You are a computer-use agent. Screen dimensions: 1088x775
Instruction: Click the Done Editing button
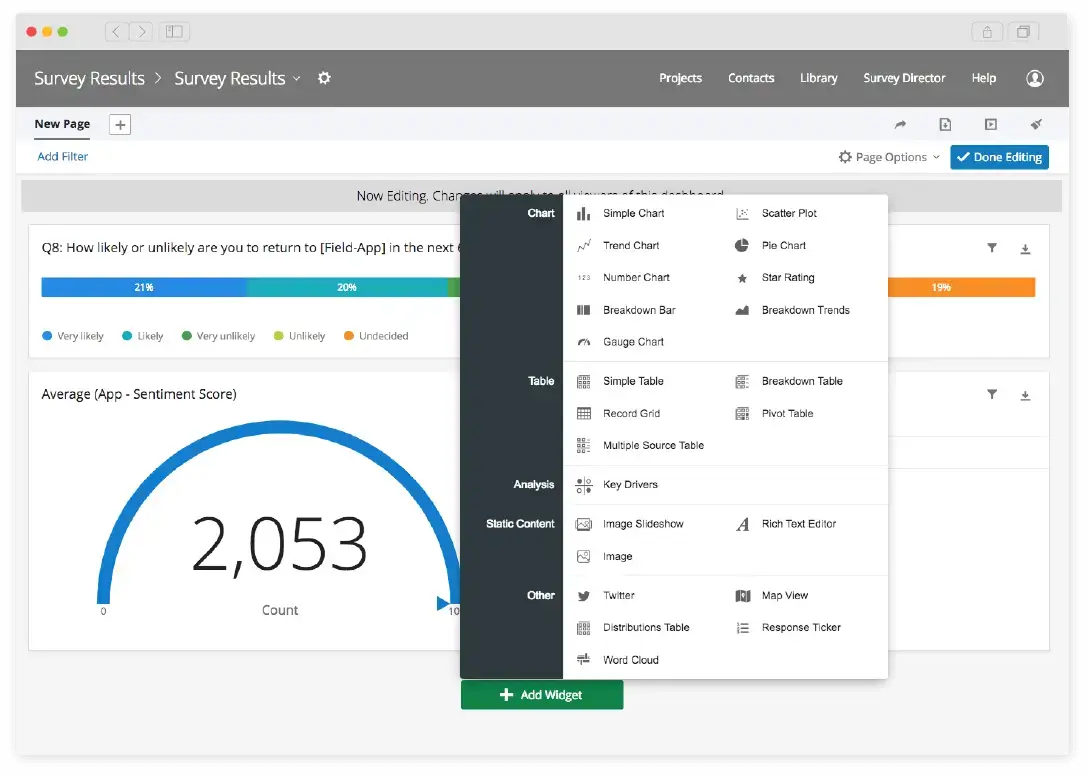pyautogui.click(x=999, y=157)
